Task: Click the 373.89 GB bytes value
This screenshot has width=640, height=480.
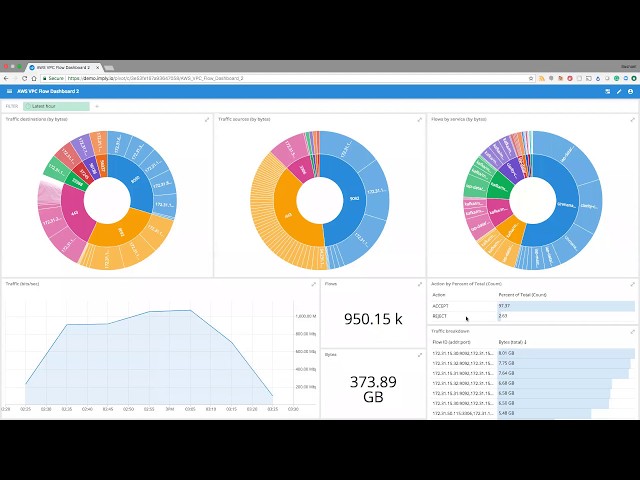Action: pyautogui.click(x=373, y=389)
